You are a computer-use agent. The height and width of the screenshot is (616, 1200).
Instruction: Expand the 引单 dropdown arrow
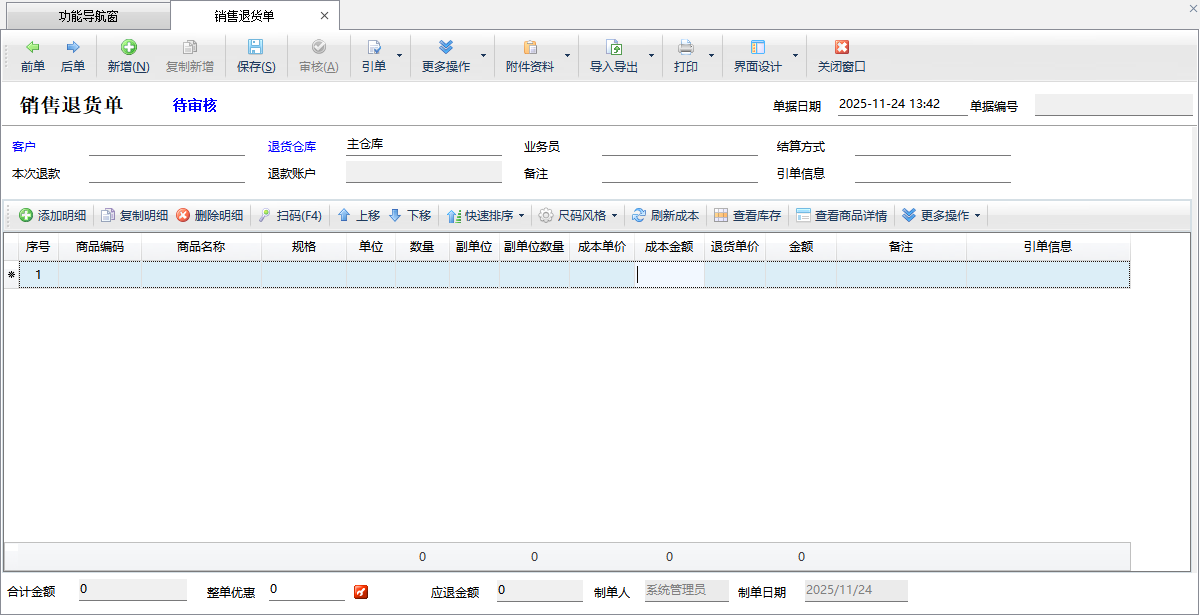(x=400, y=55)
